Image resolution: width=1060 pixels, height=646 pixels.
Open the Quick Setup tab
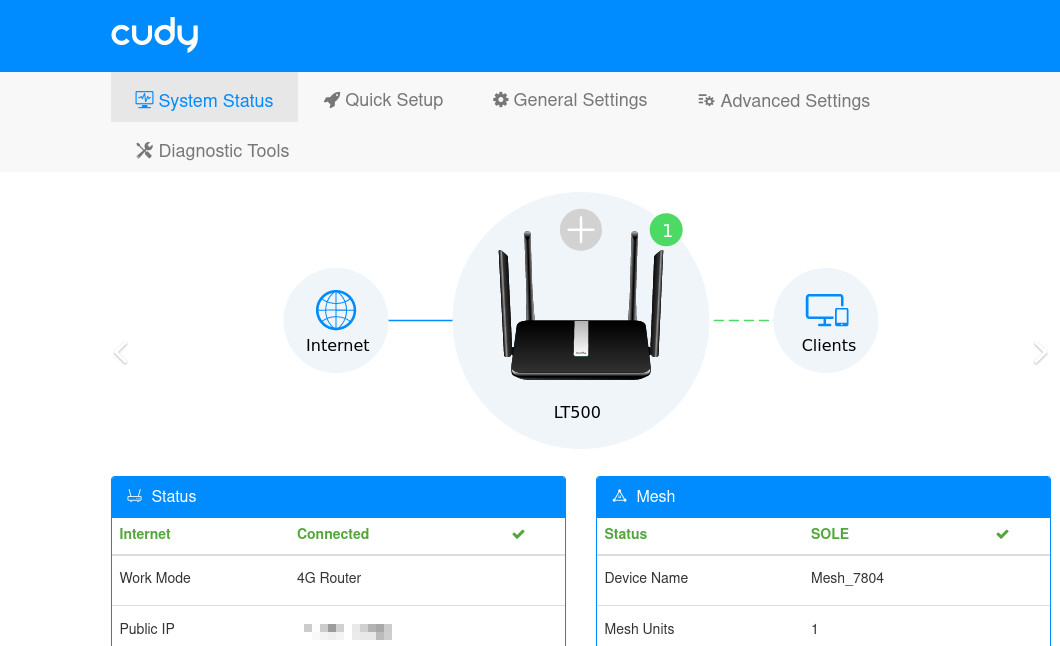point(383,100)
